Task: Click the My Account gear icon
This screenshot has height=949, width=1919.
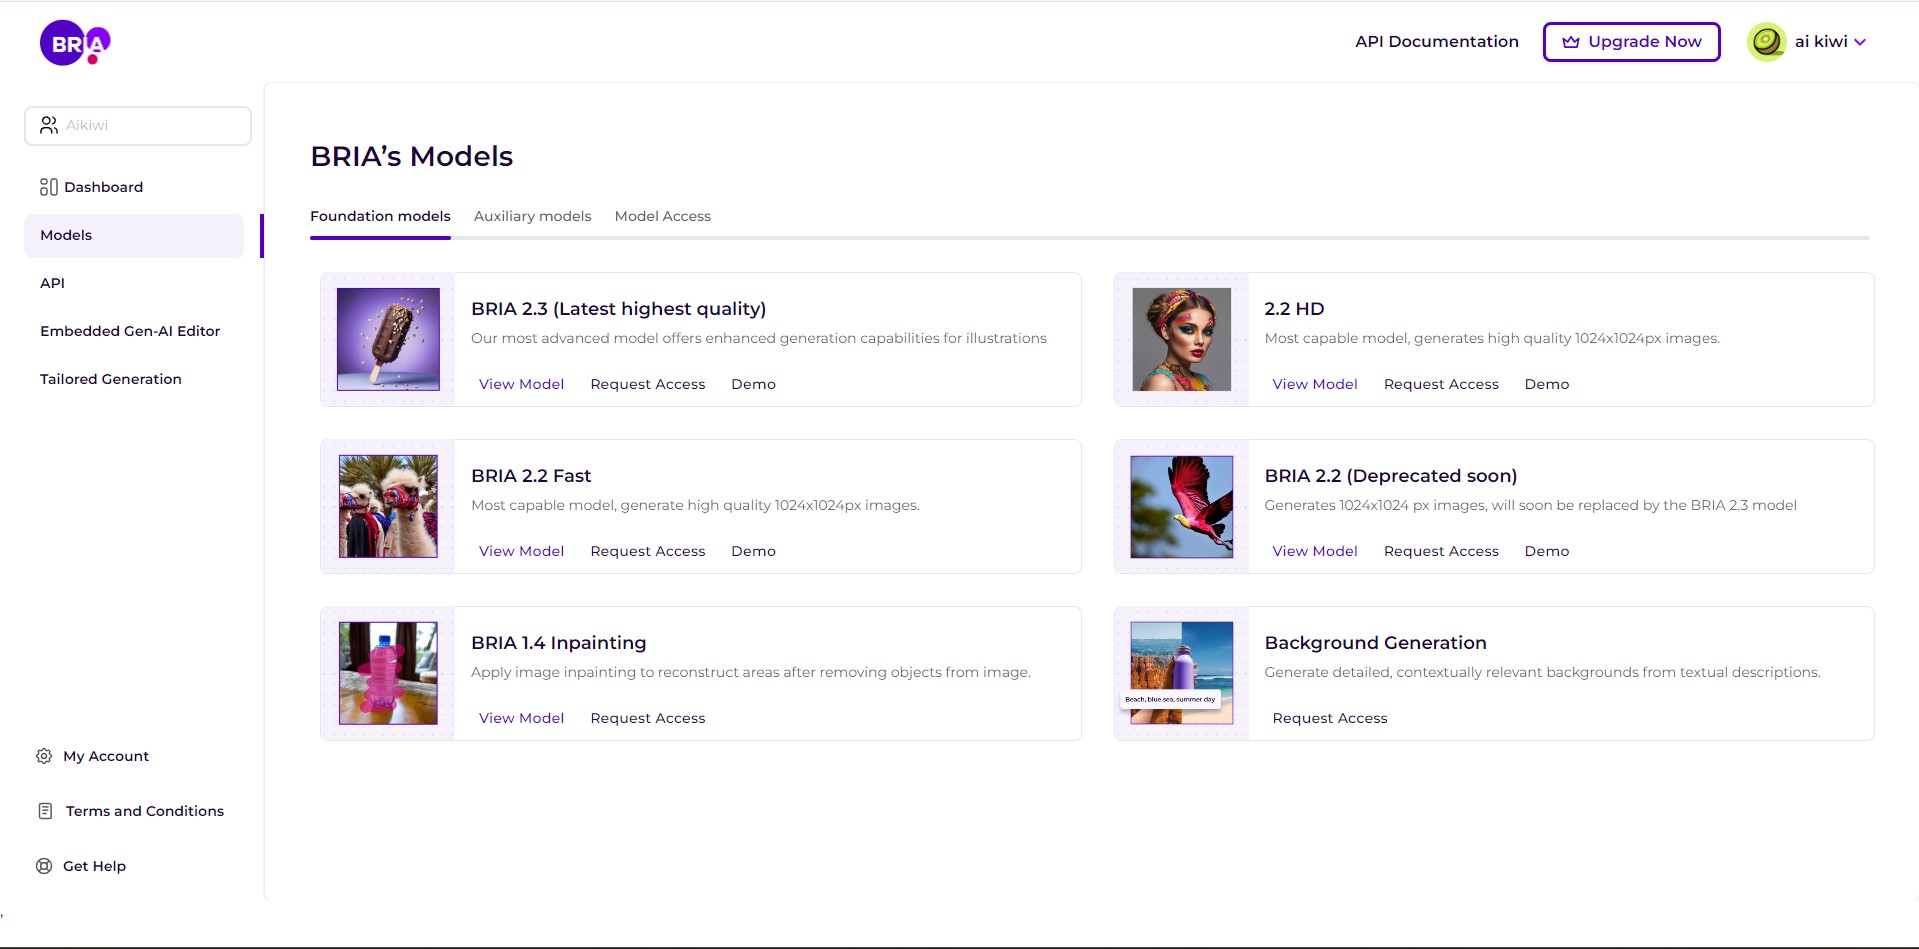Action: 44,756
